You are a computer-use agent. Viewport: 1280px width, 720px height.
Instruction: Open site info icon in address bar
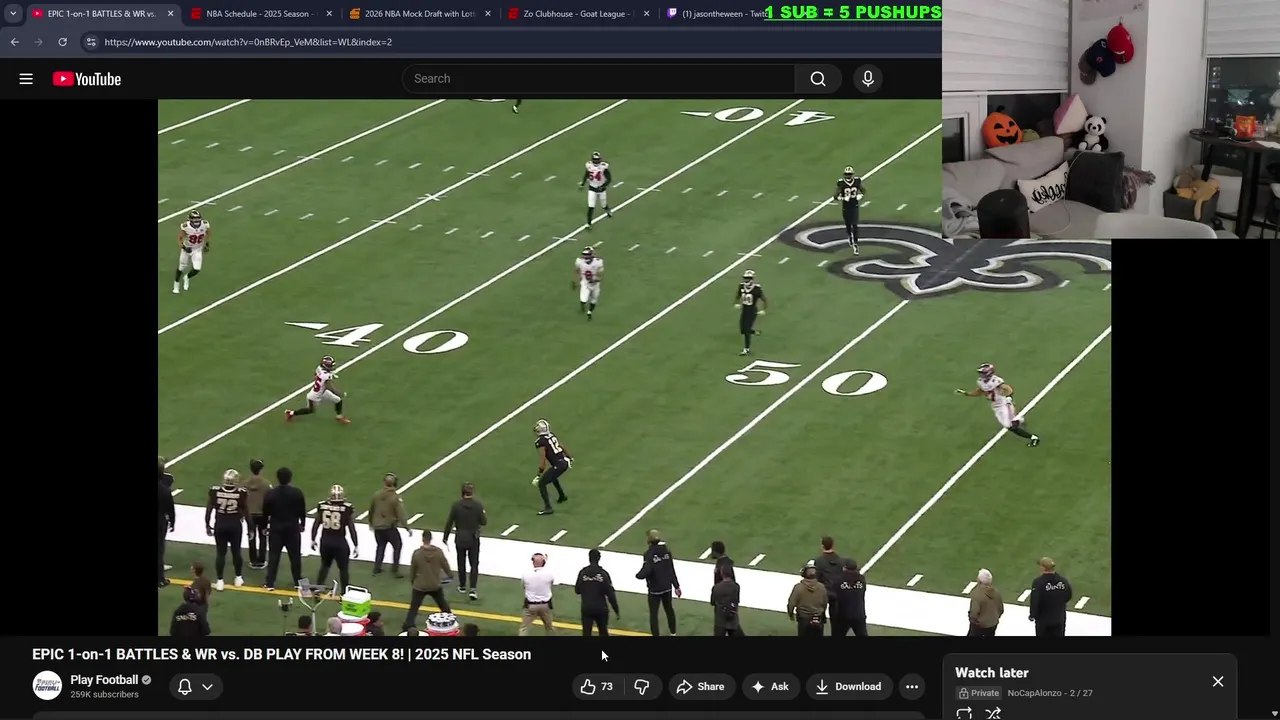pyautogui.click(x=90, y=42)
